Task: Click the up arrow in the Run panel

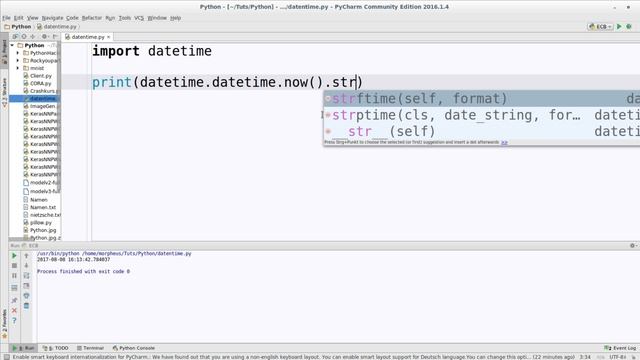Action: 27,256
